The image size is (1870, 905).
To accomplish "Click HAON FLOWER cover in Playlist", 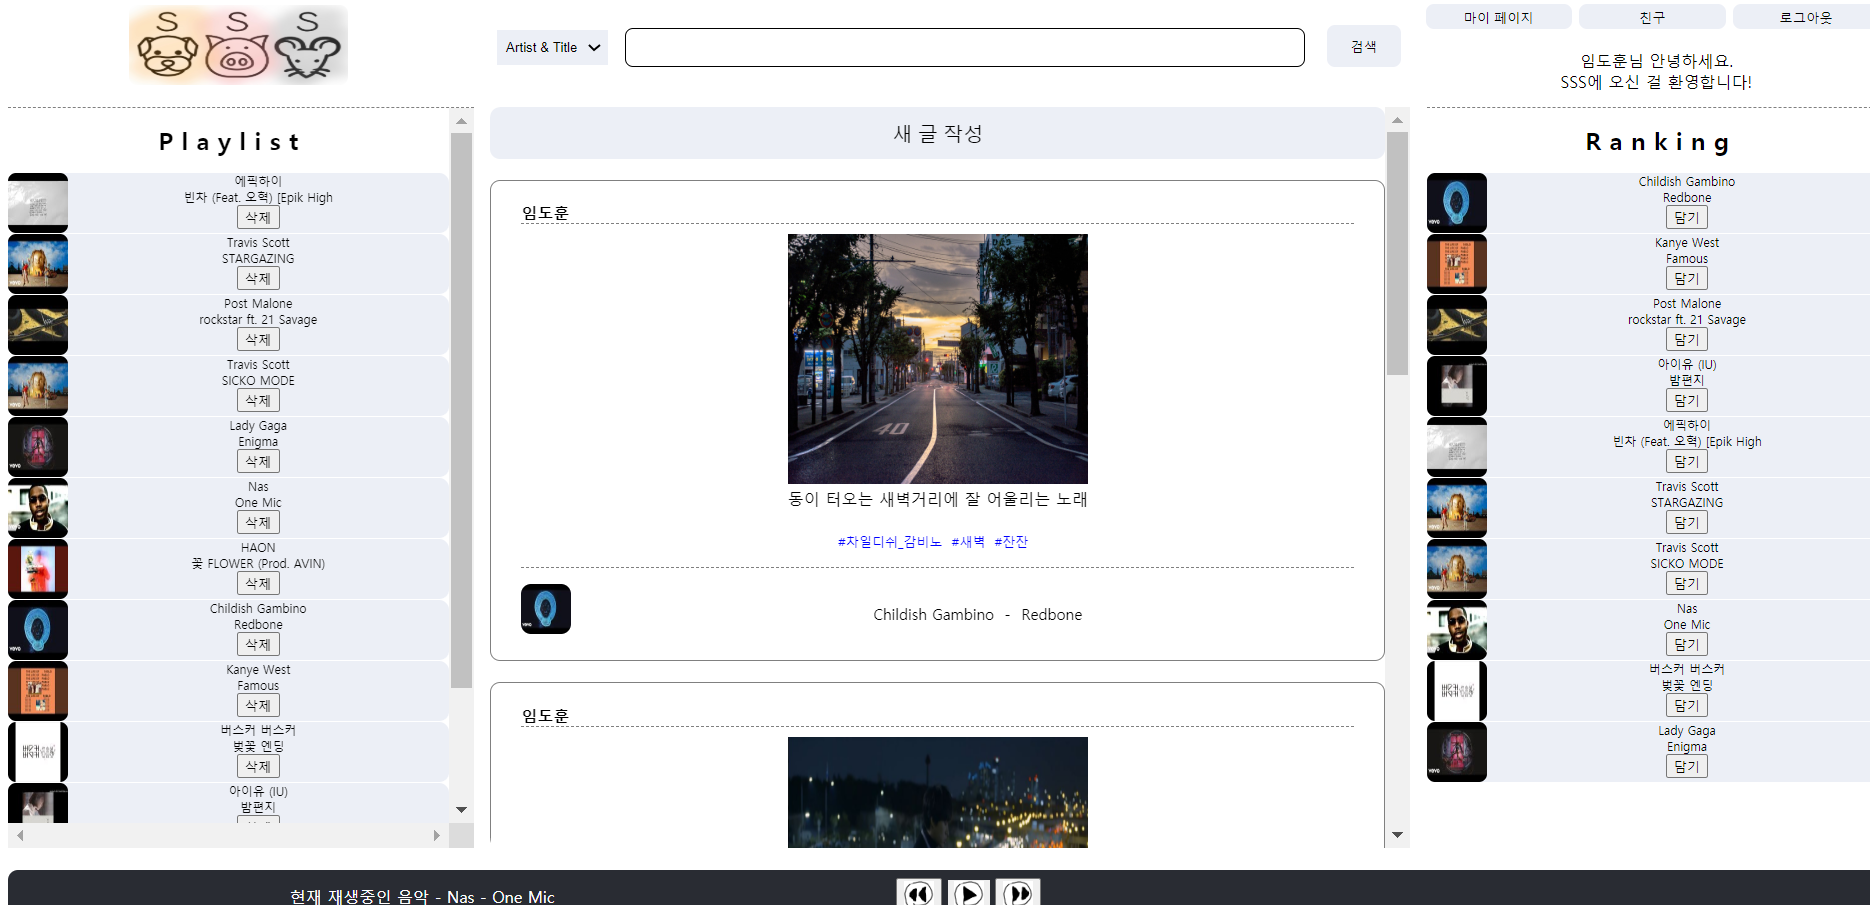I will [38, 569].
